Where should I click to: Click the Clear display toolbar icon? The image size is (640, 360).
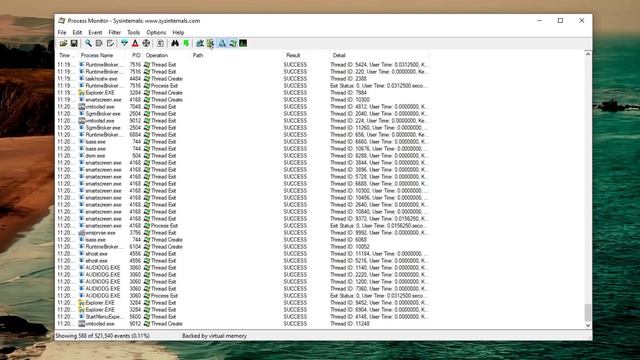click(x=110, y=43)
